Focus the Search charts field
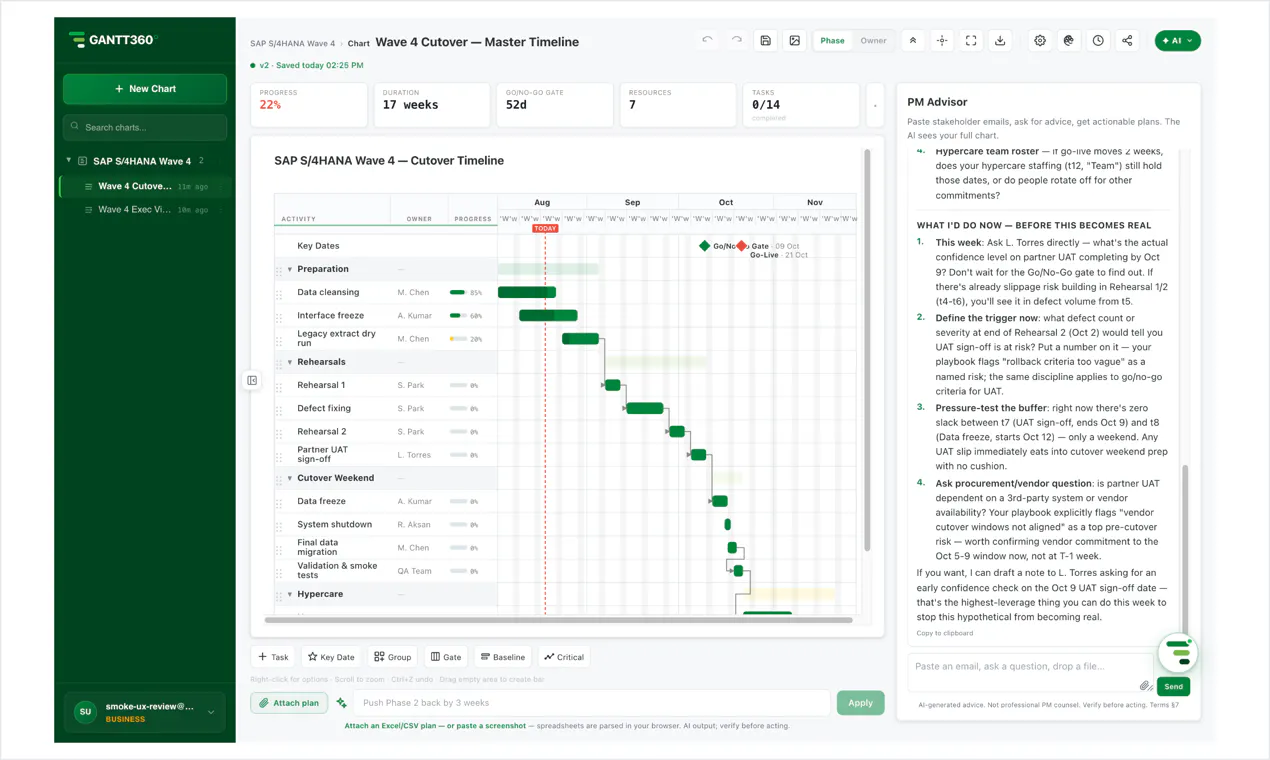 point(145,127)
